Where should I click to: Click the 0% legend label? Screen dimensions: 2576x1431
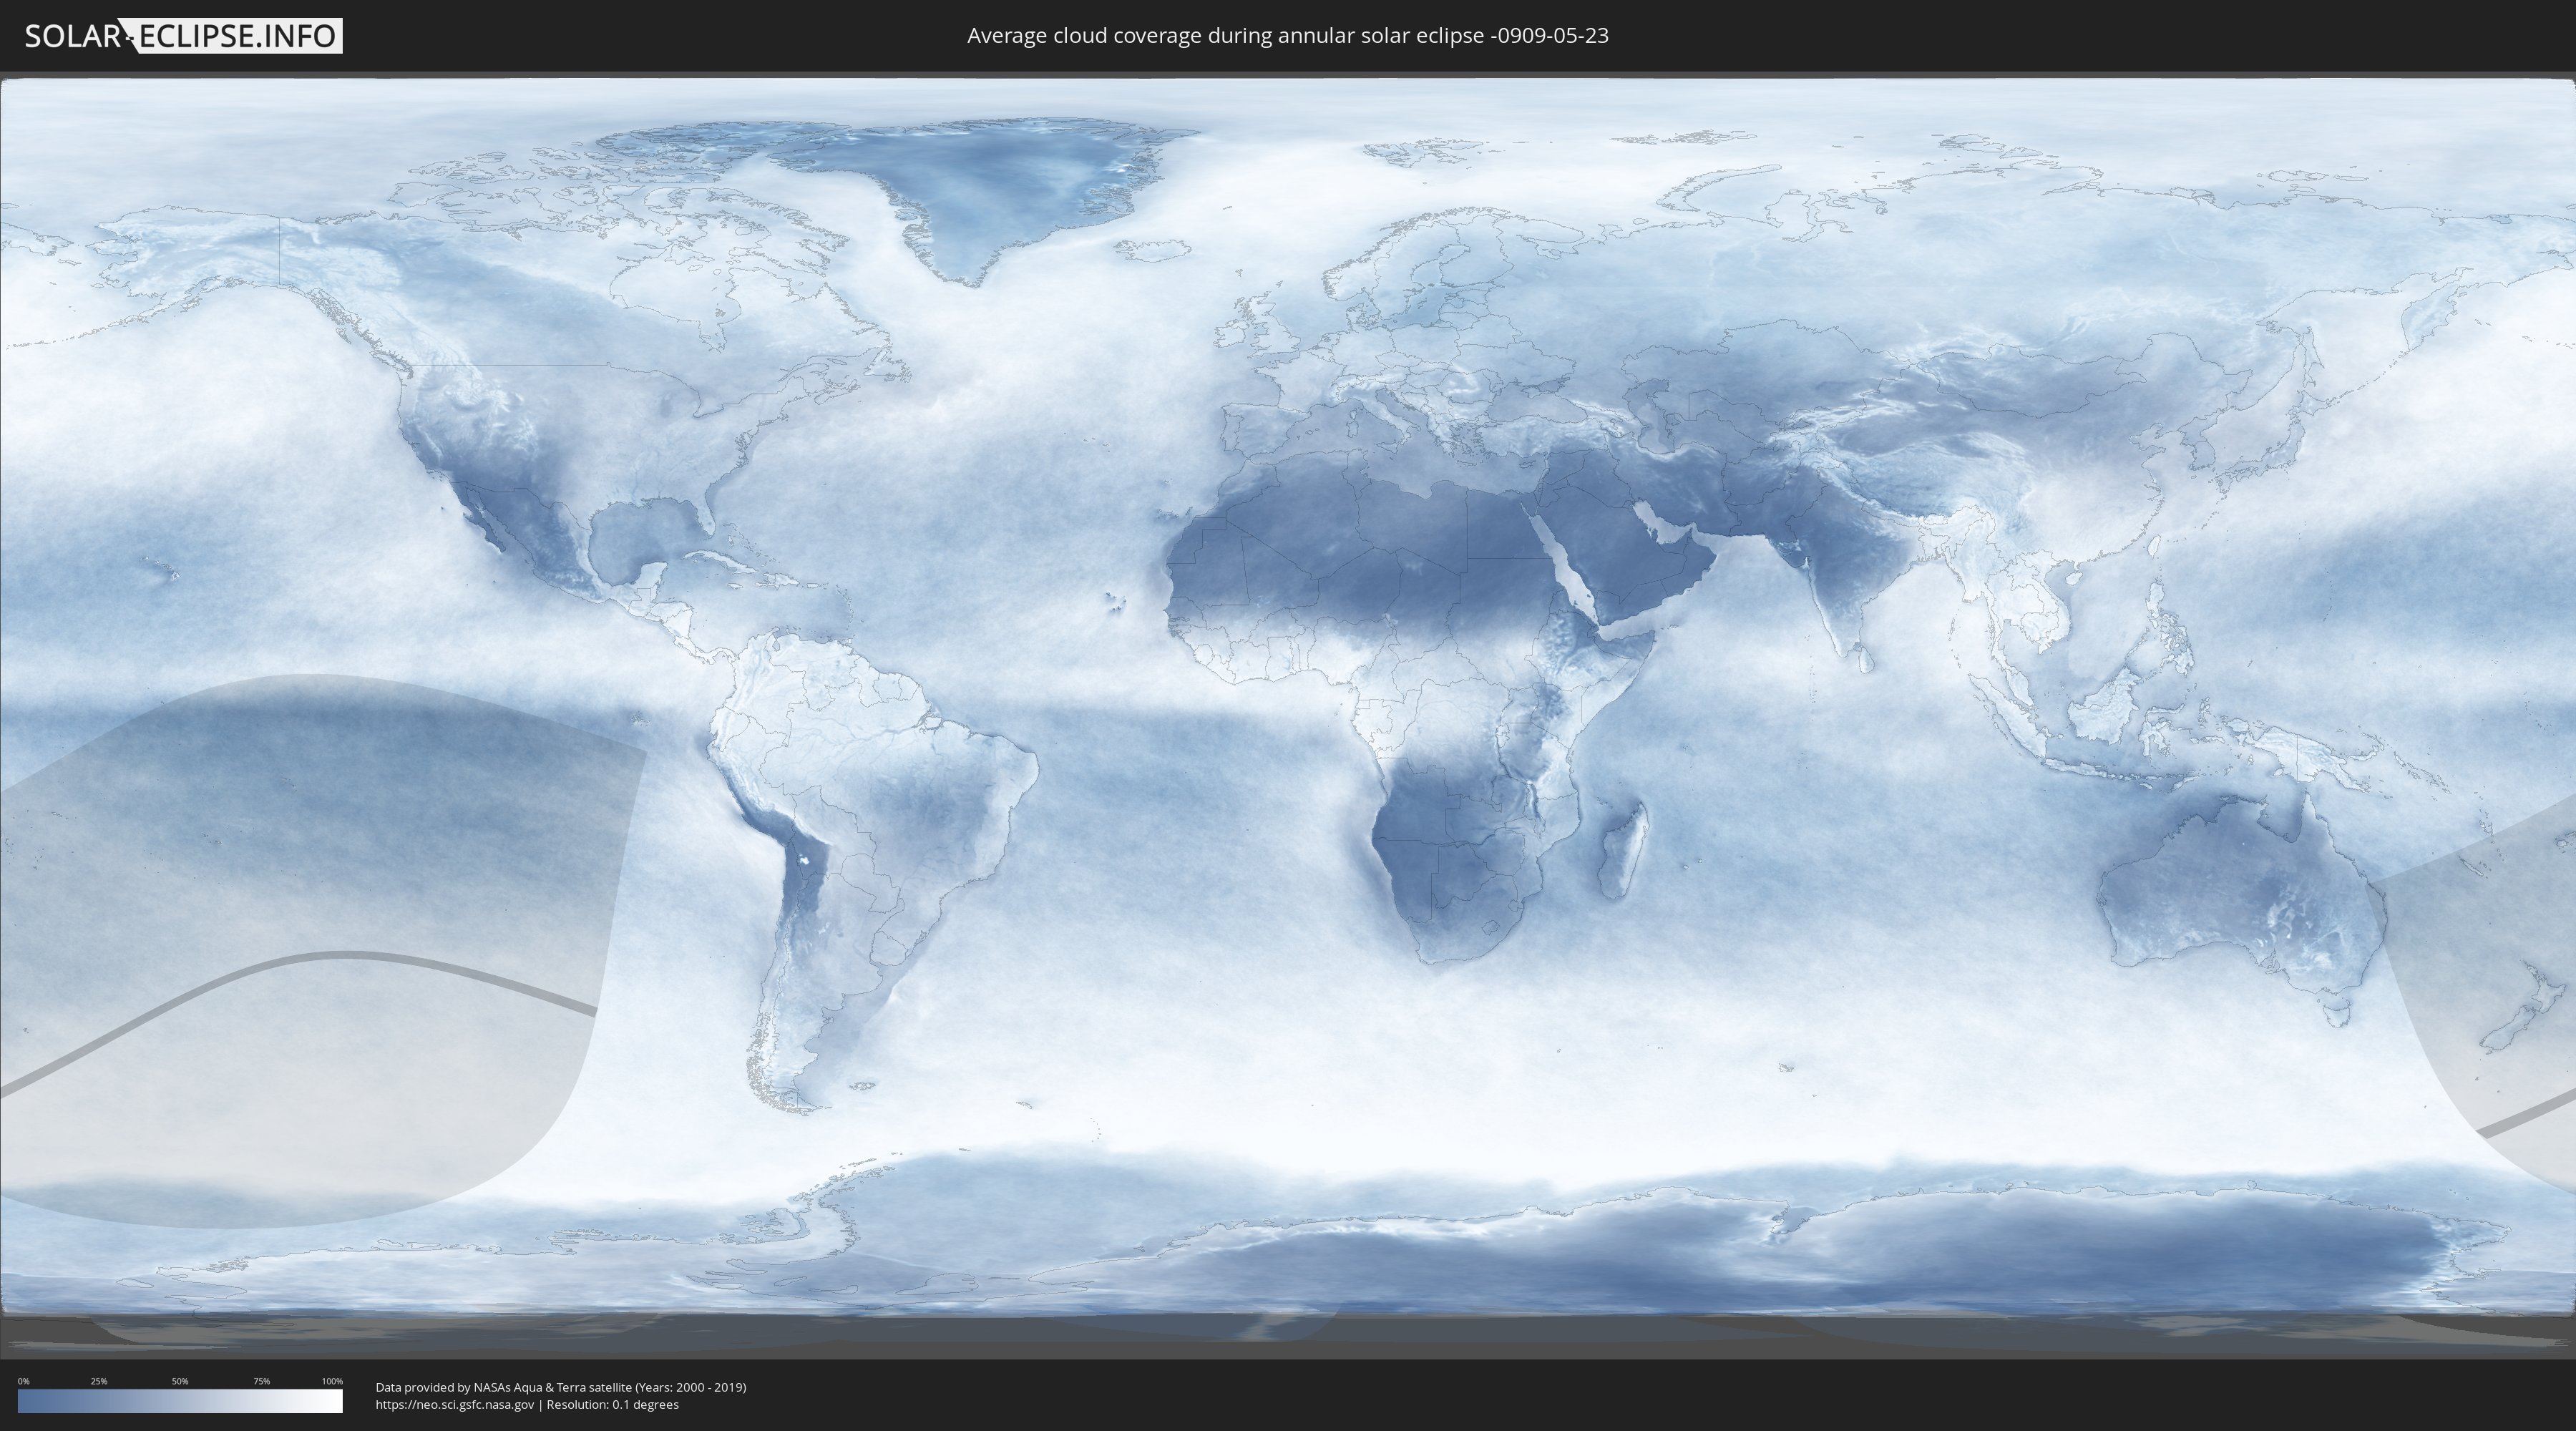(24, 1381)
